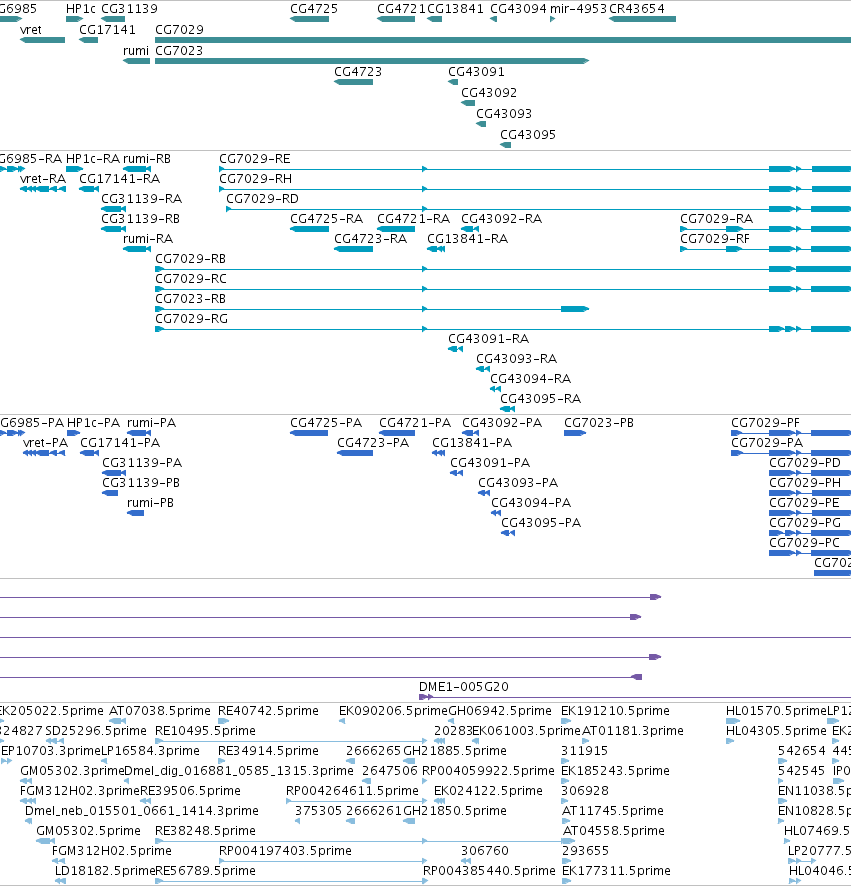Click the CG43094-RA transcript label

coord(531,379)
